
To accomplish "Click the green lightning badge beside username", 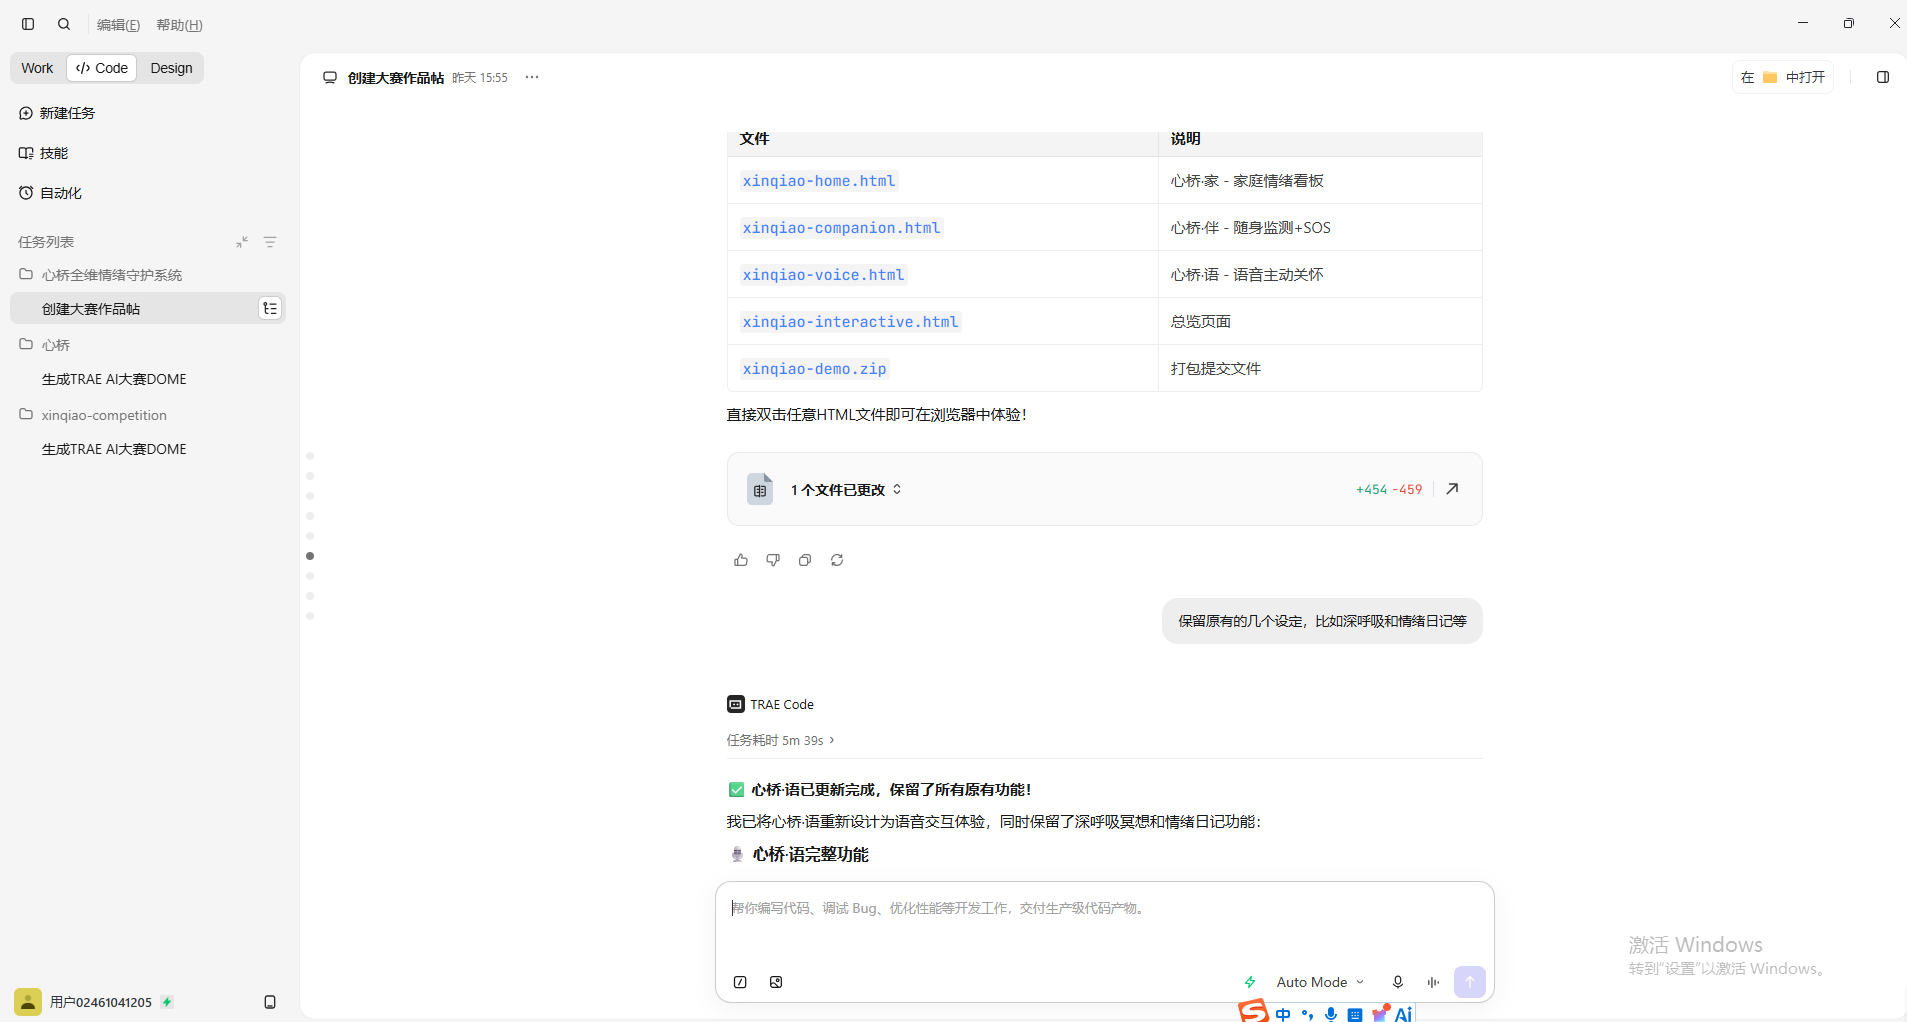I will tap(167, 1002).
